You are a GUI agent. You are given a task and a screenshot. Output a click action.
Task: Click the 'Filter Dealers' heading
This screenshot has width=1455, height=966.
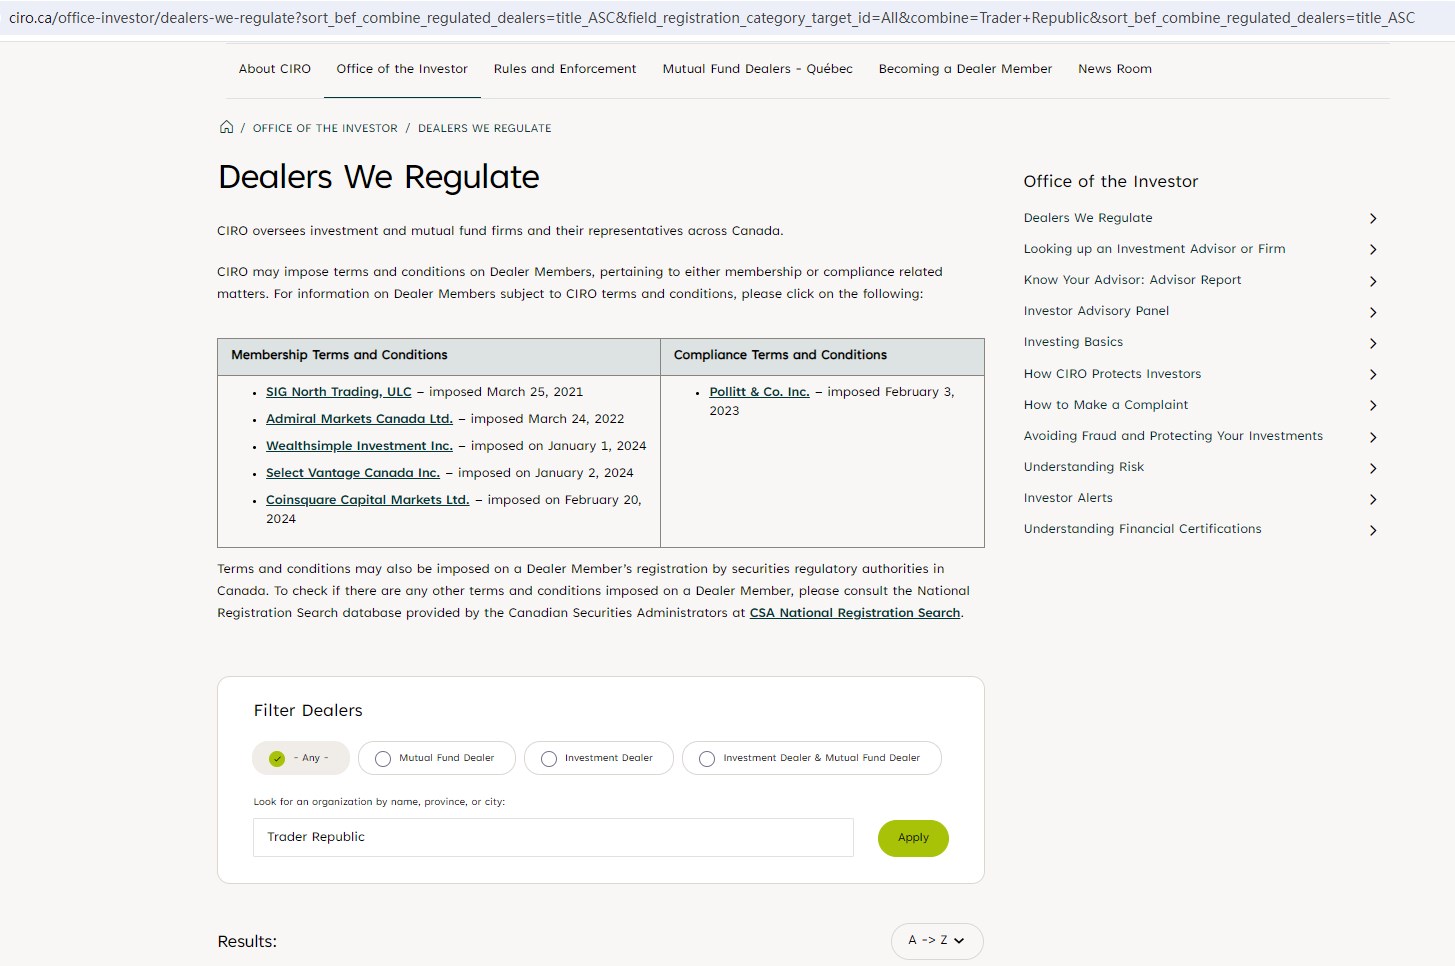308,711
